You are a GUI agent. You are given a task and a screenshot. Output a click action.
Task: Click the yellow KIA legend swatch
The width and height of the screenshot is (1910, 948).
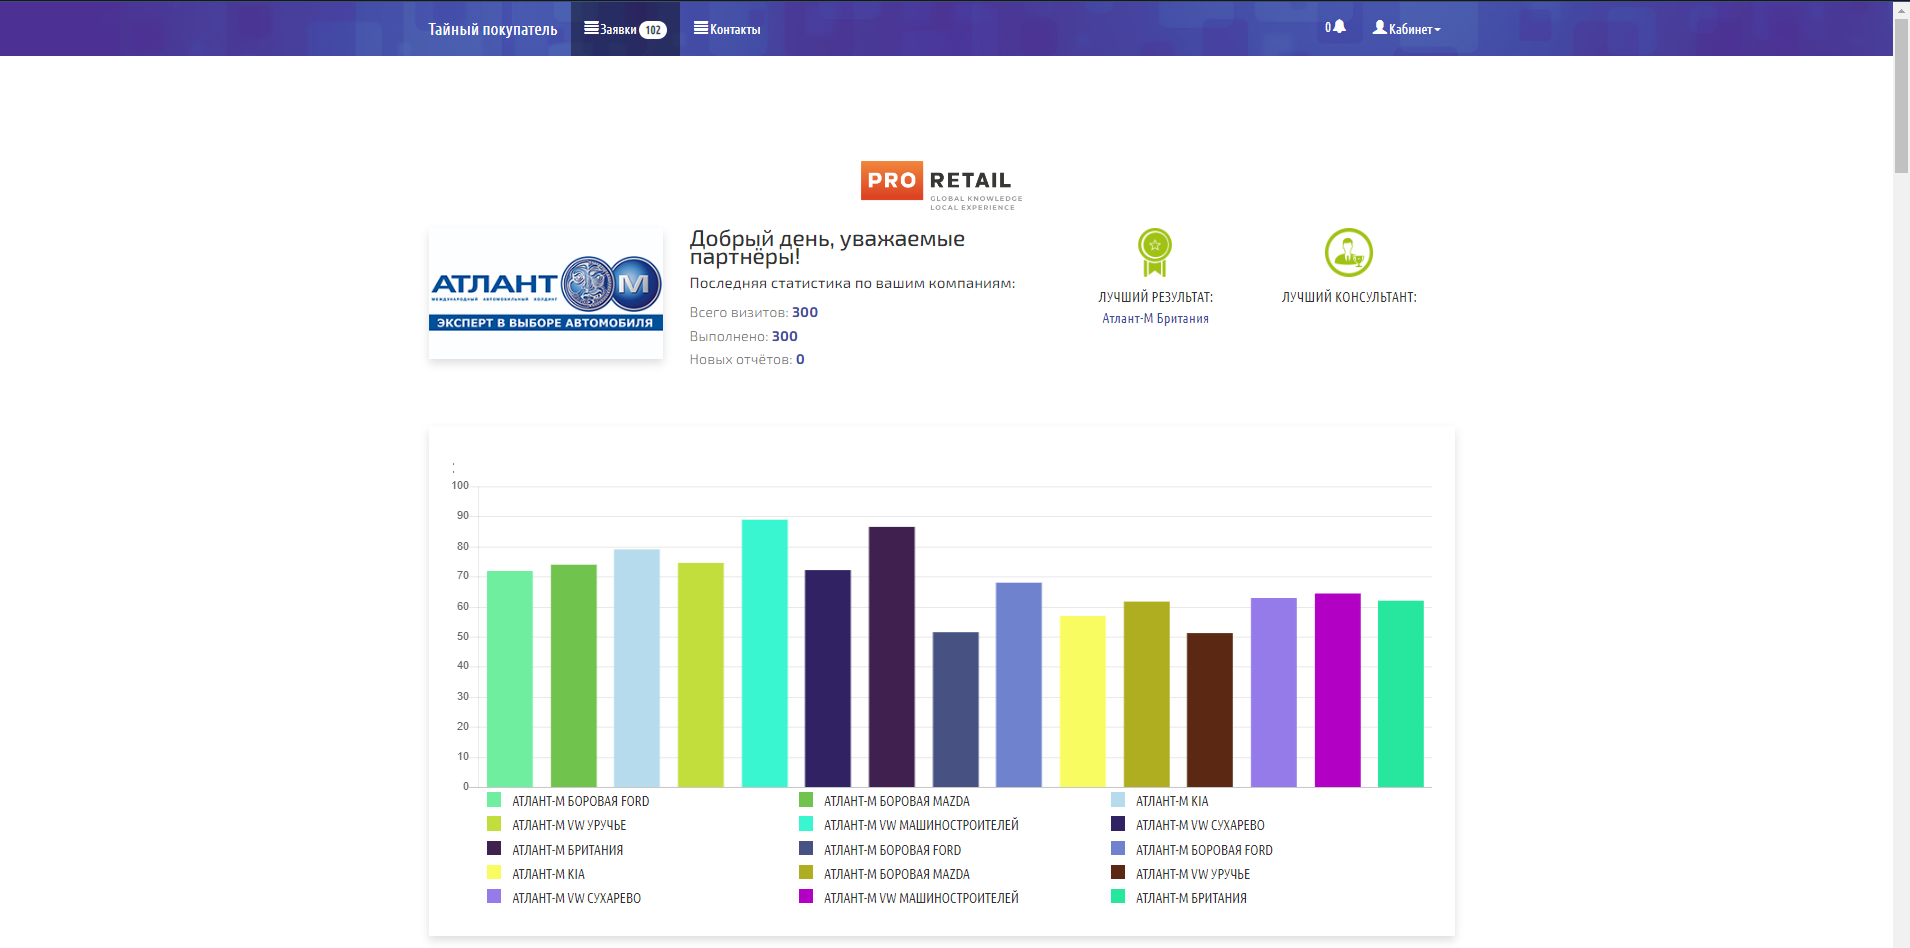494,873
